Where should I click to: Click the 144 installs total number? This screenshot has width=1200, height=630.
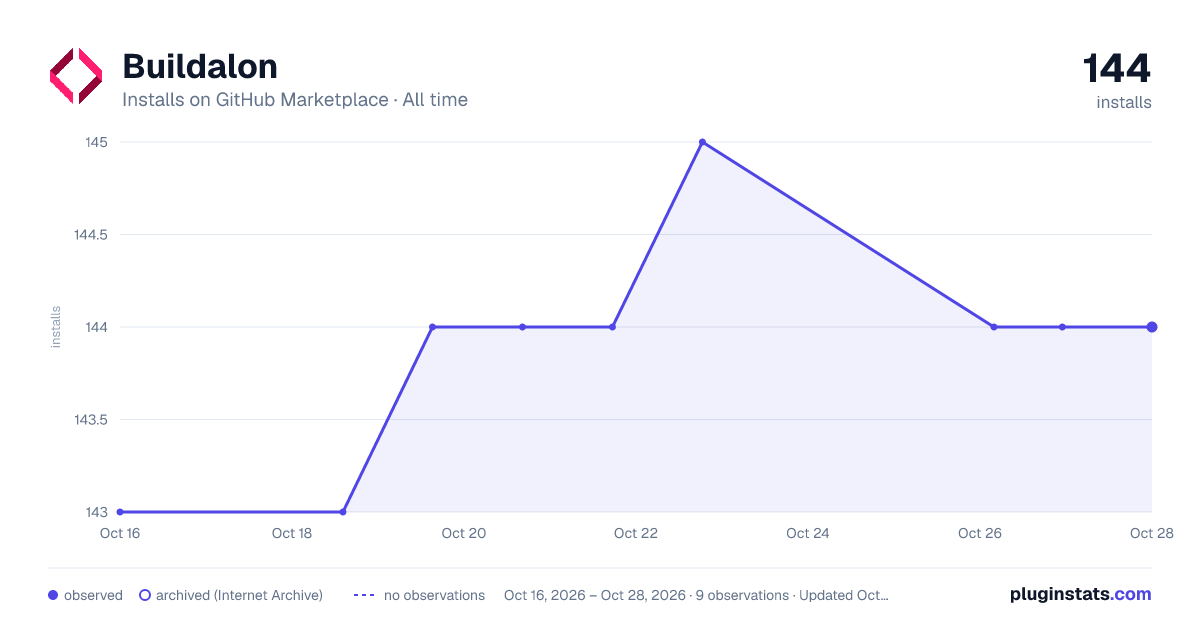click(x=1117, y=68)
